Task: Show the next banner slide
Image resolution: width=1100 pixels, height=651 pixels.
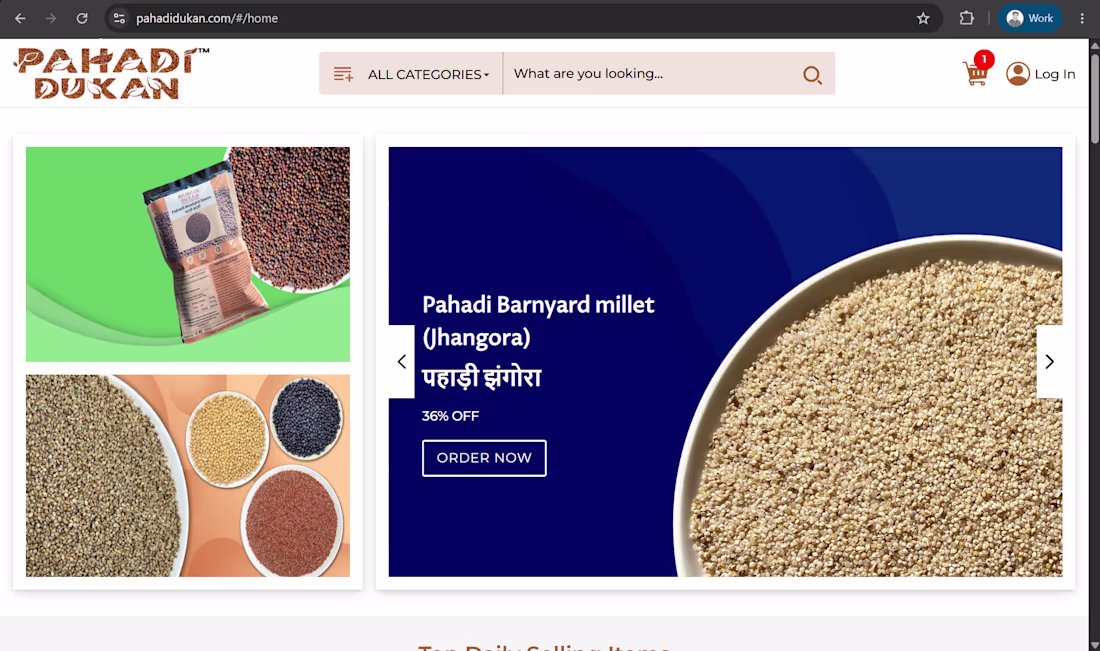Action: point(1049,362)
